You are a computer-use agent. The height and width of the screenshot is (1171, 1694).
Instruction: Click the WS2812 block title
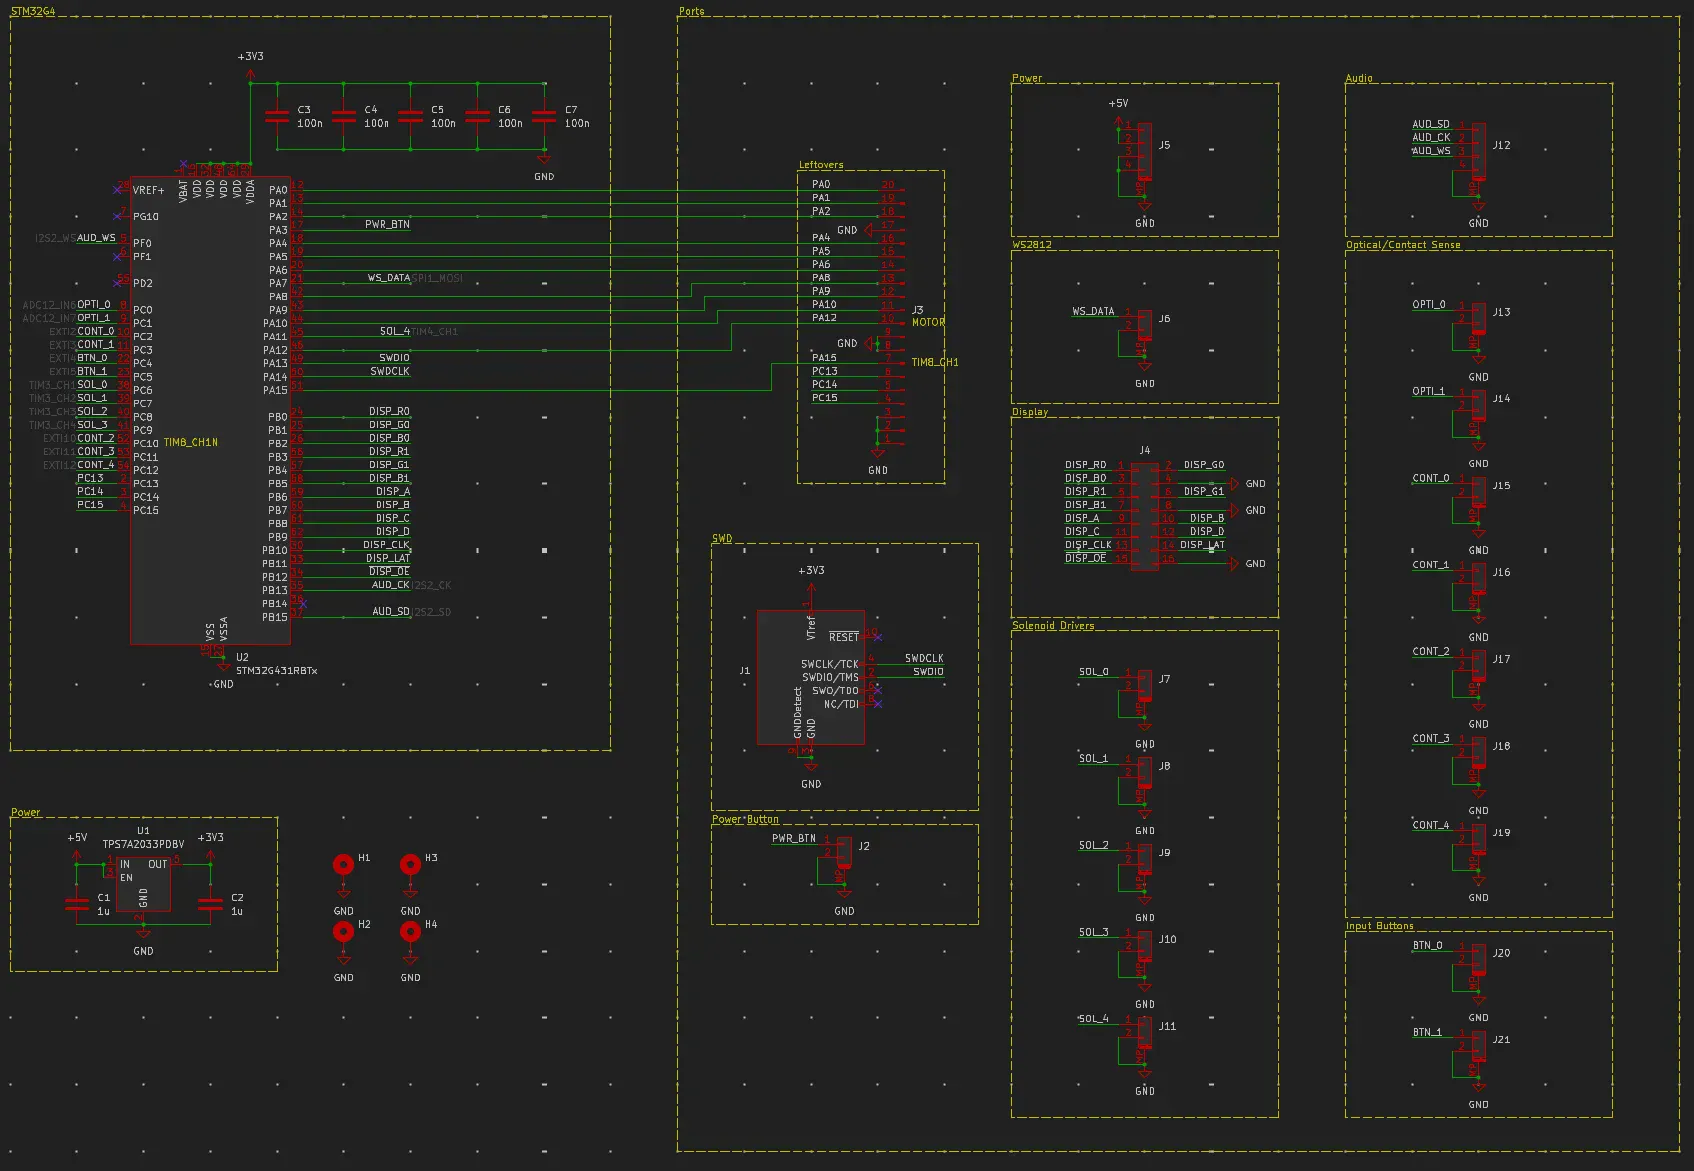click(1032, 245)
